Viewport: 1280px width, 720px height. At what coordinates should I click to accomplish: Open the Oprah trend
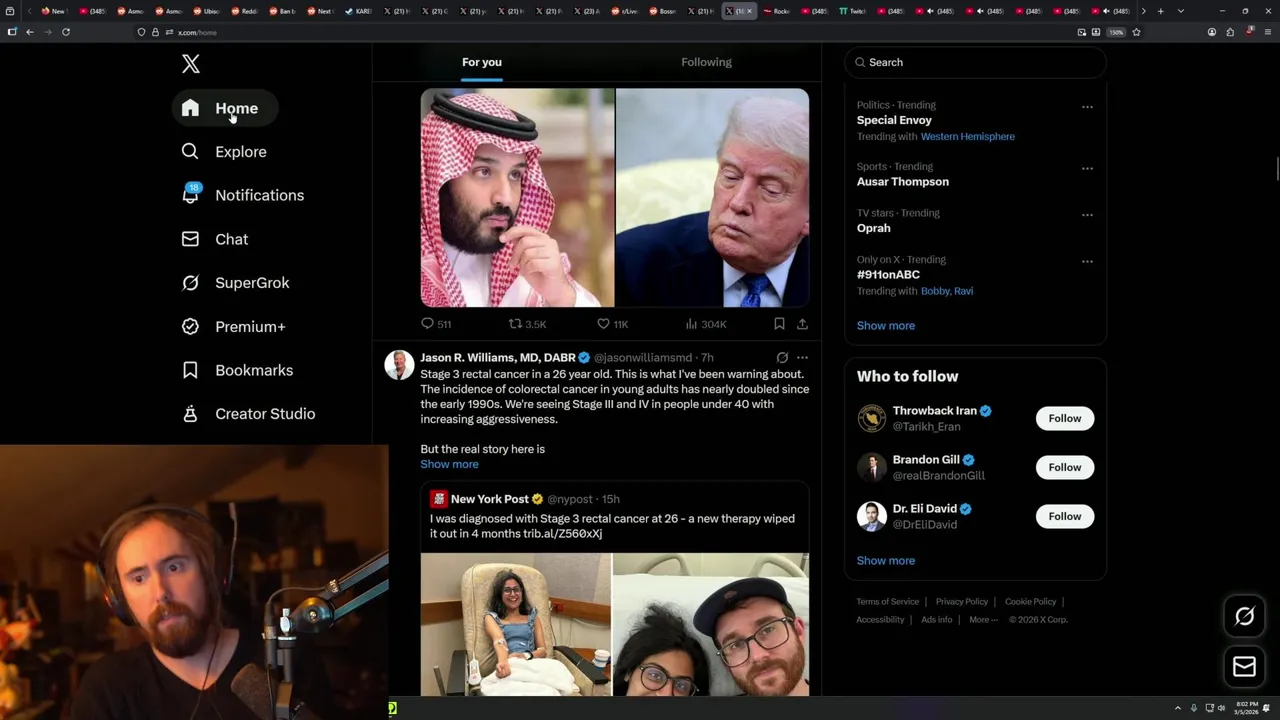tap(873, 228)
